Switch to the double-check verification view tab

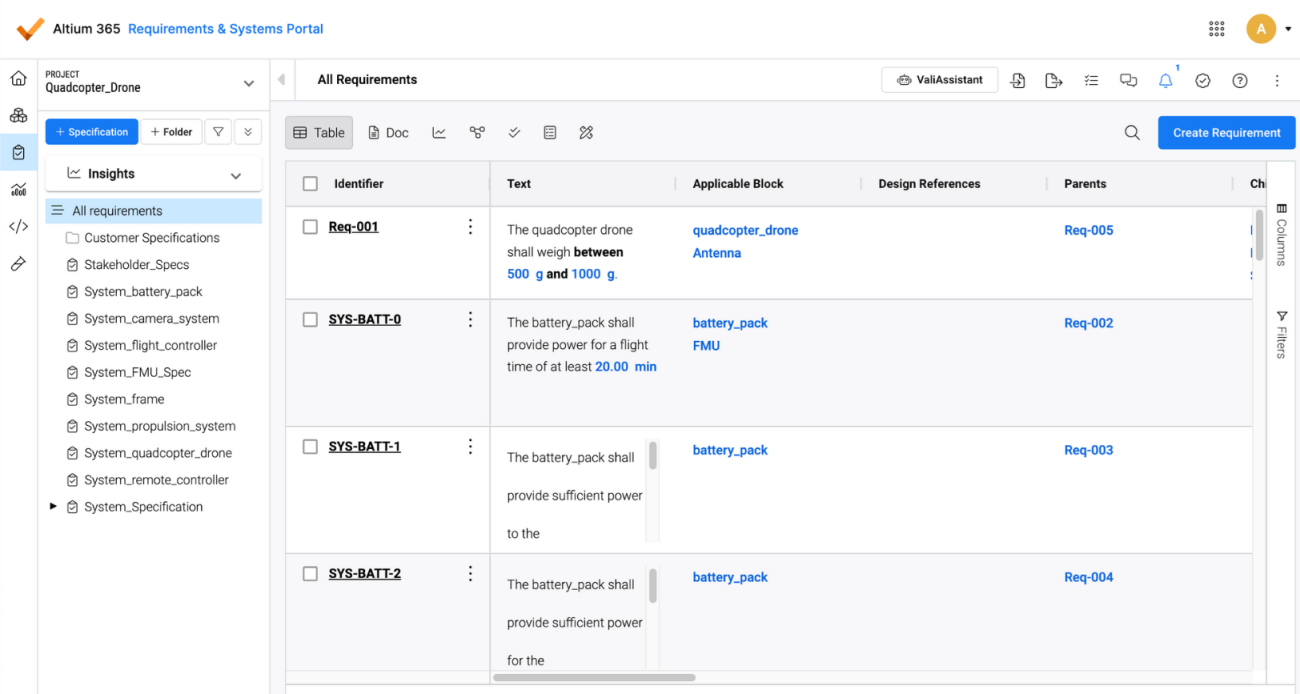point(514,132)
